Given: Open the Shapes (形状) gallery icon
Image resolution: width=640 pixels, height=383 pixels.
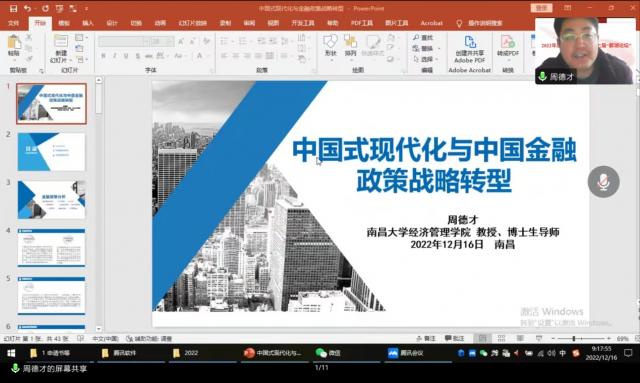Looking at the screenshot, I should pos(330,41).
